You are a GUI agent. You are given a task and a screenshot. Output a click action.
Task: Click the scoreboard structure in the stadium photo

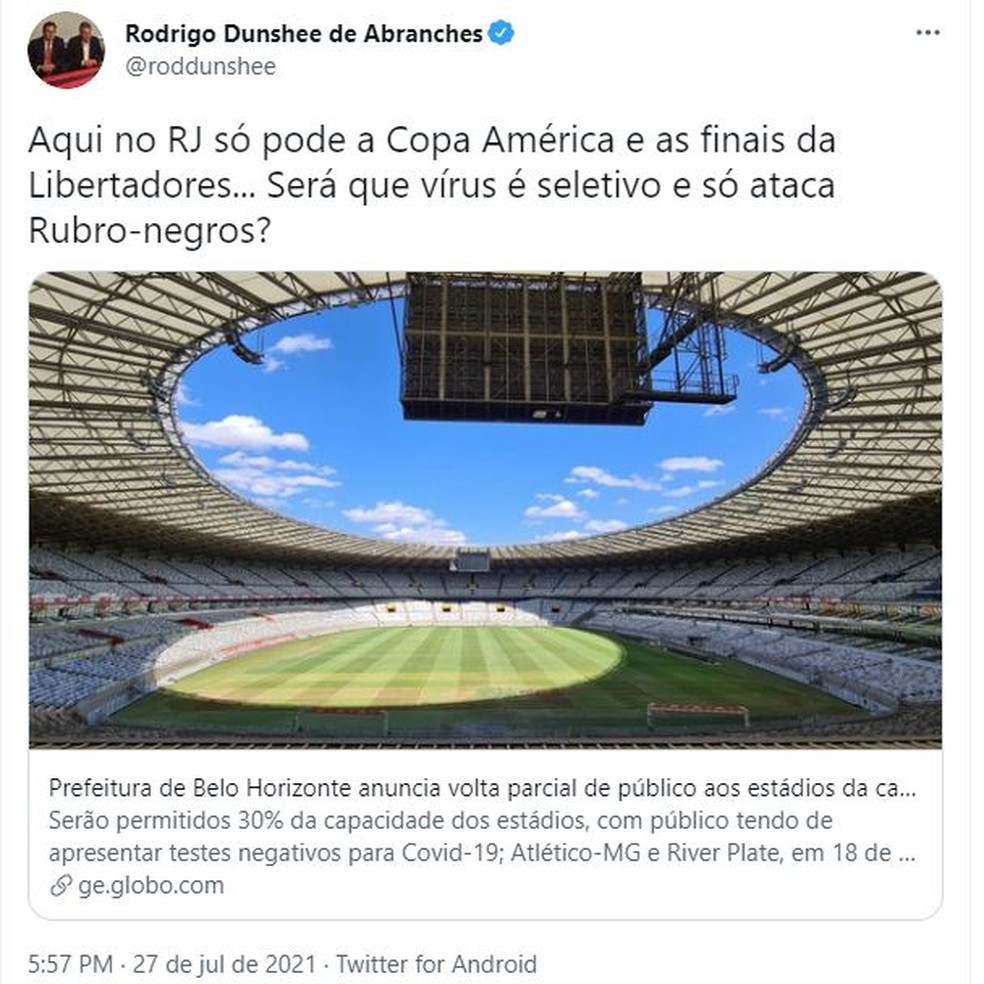526,348
